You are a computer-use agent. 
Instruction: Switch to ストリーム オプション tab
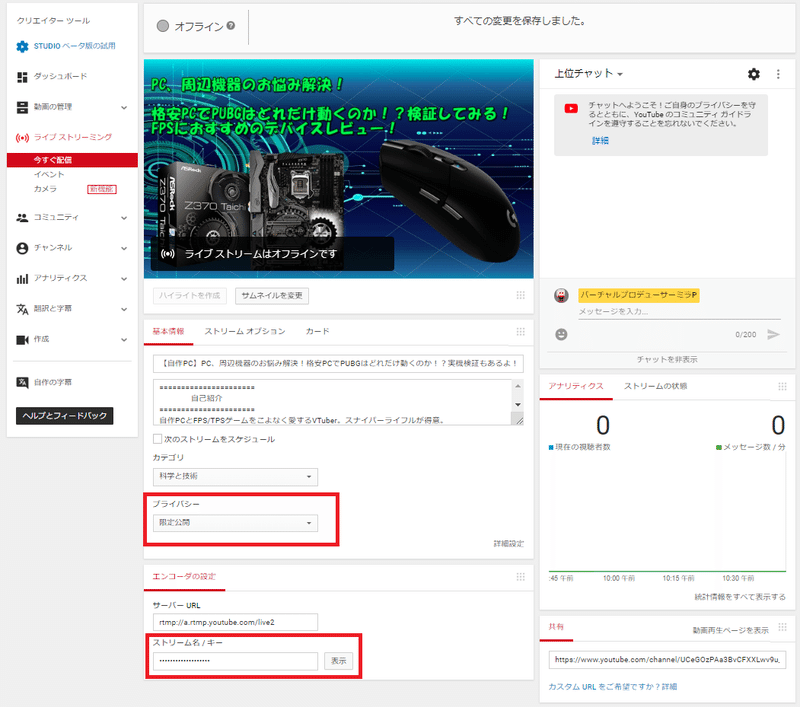245,332
